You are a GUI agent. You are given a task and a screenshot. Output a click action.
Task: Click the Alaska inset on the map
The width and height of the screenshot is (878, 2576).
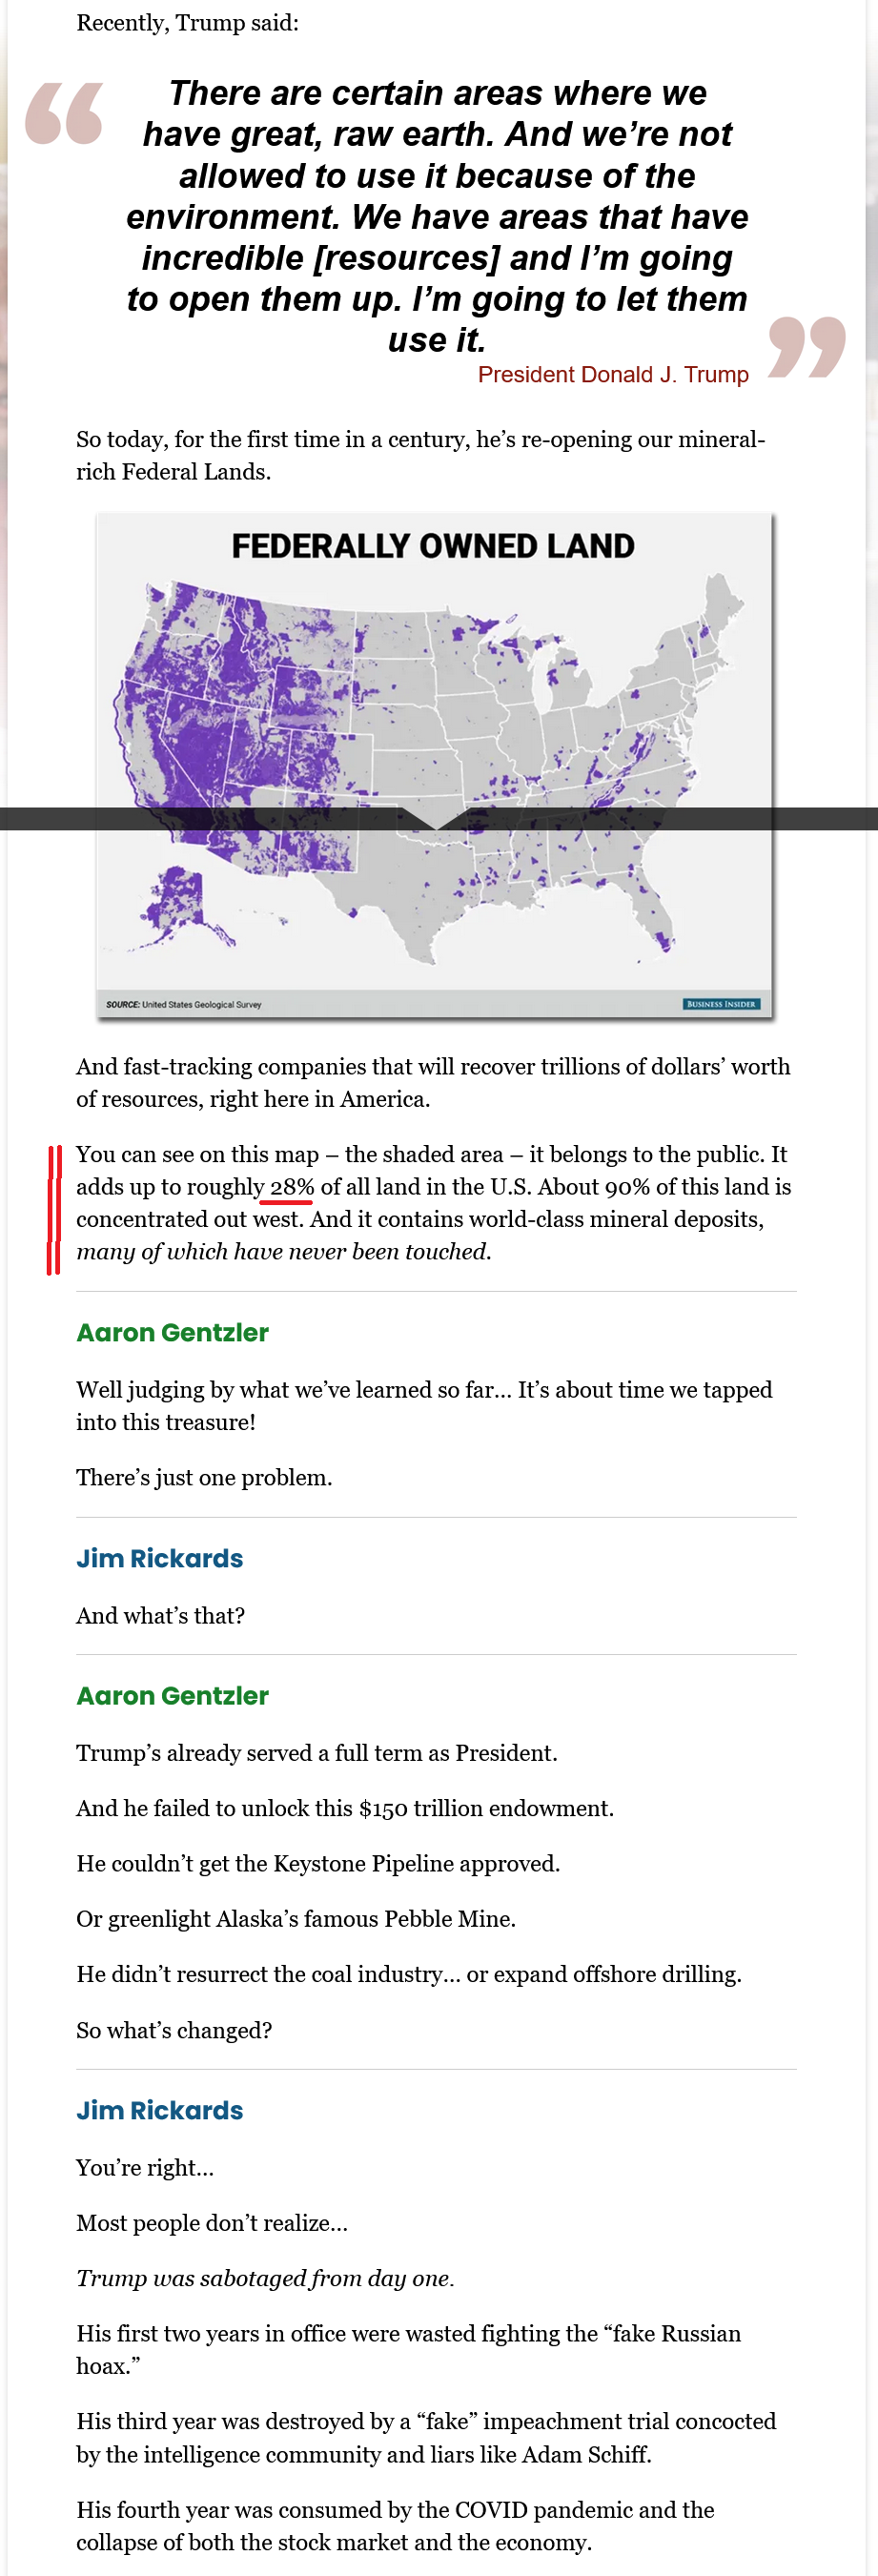coord(180,907)
